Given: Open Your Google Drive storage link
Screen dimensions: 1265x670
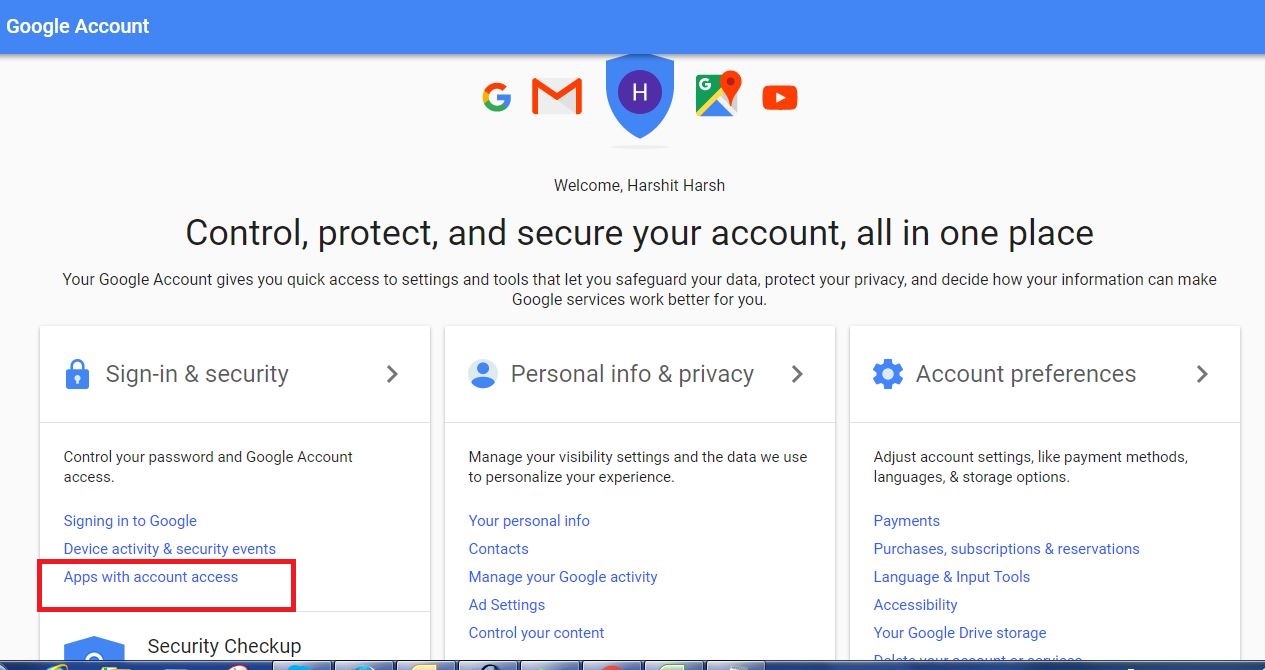Looking at the screenshot, I should 960,633.
